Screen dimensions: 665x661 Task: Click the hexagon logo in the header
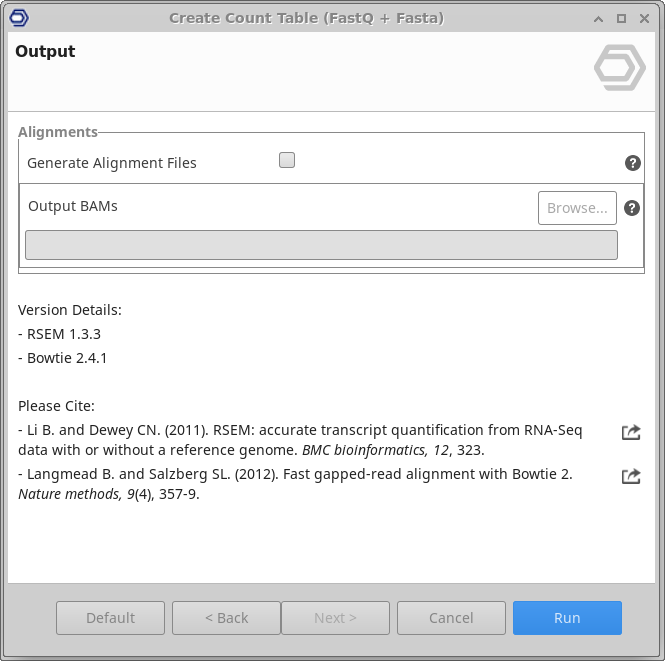click(620, 68)
